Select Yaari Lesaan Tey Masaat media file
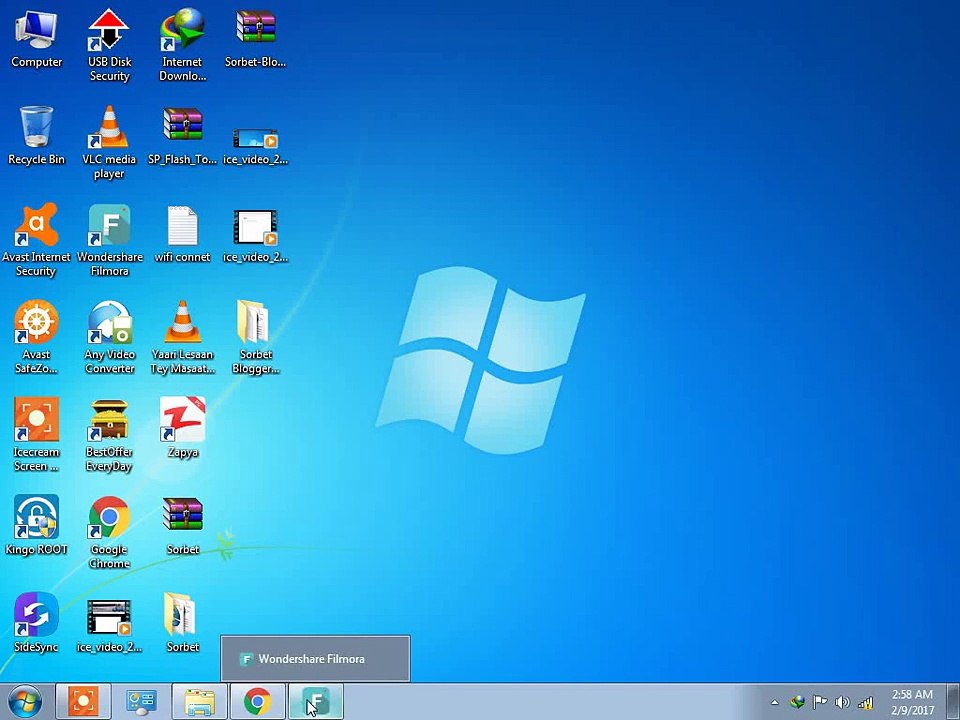 (x=182, y=337)
